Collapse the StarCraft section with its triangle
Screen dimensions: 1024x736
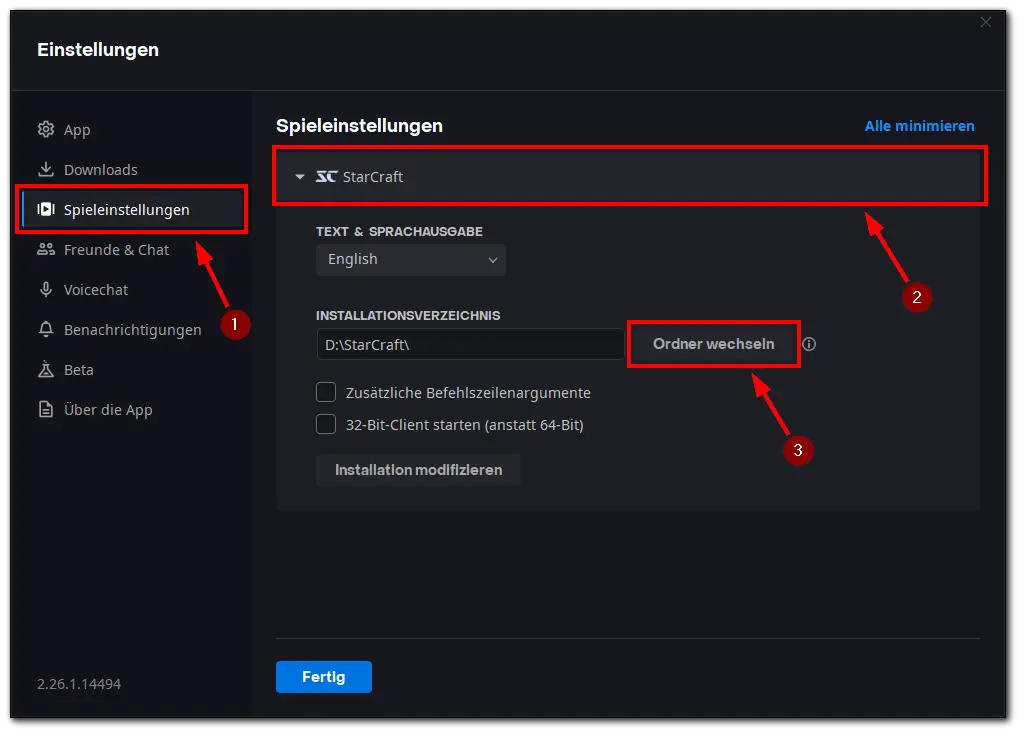pos(300,176)
